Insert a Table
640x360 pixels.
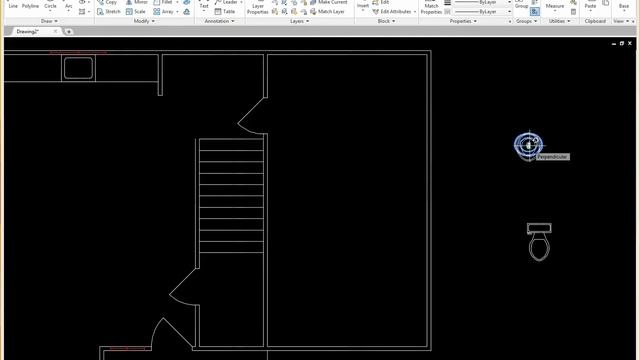pos(224,11)
